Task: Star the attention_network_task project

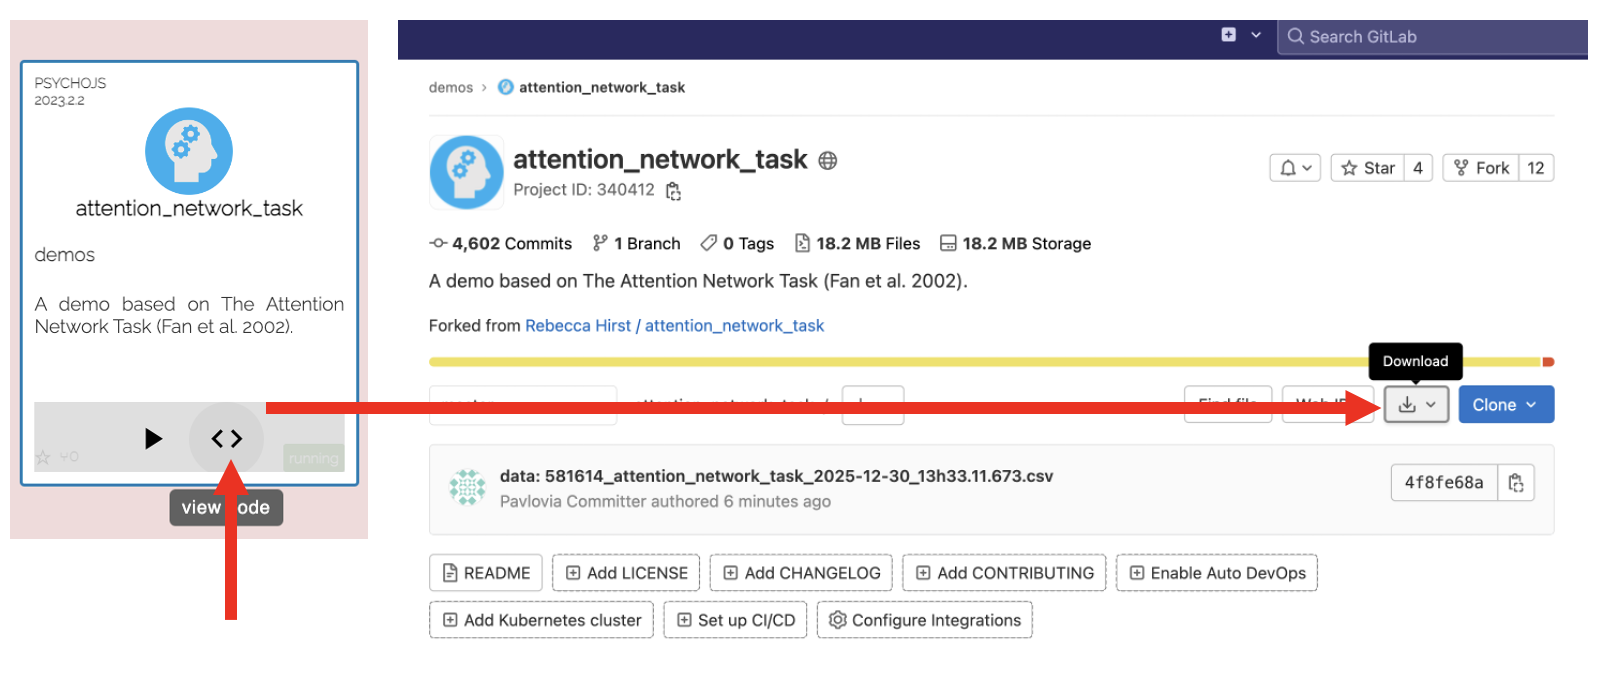Action: (x=1368, y=168)
